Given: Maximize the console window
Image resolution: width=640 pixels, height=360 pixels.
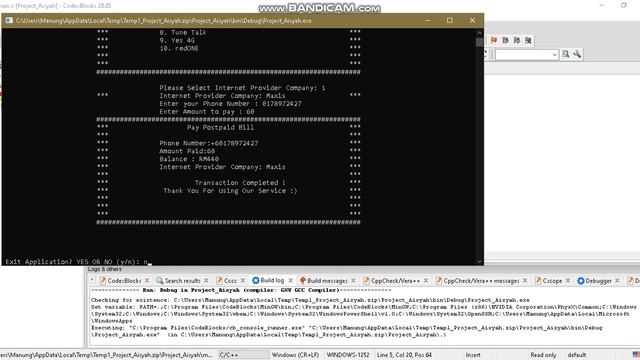Looking at the screenshot, I should coord(449,20).
